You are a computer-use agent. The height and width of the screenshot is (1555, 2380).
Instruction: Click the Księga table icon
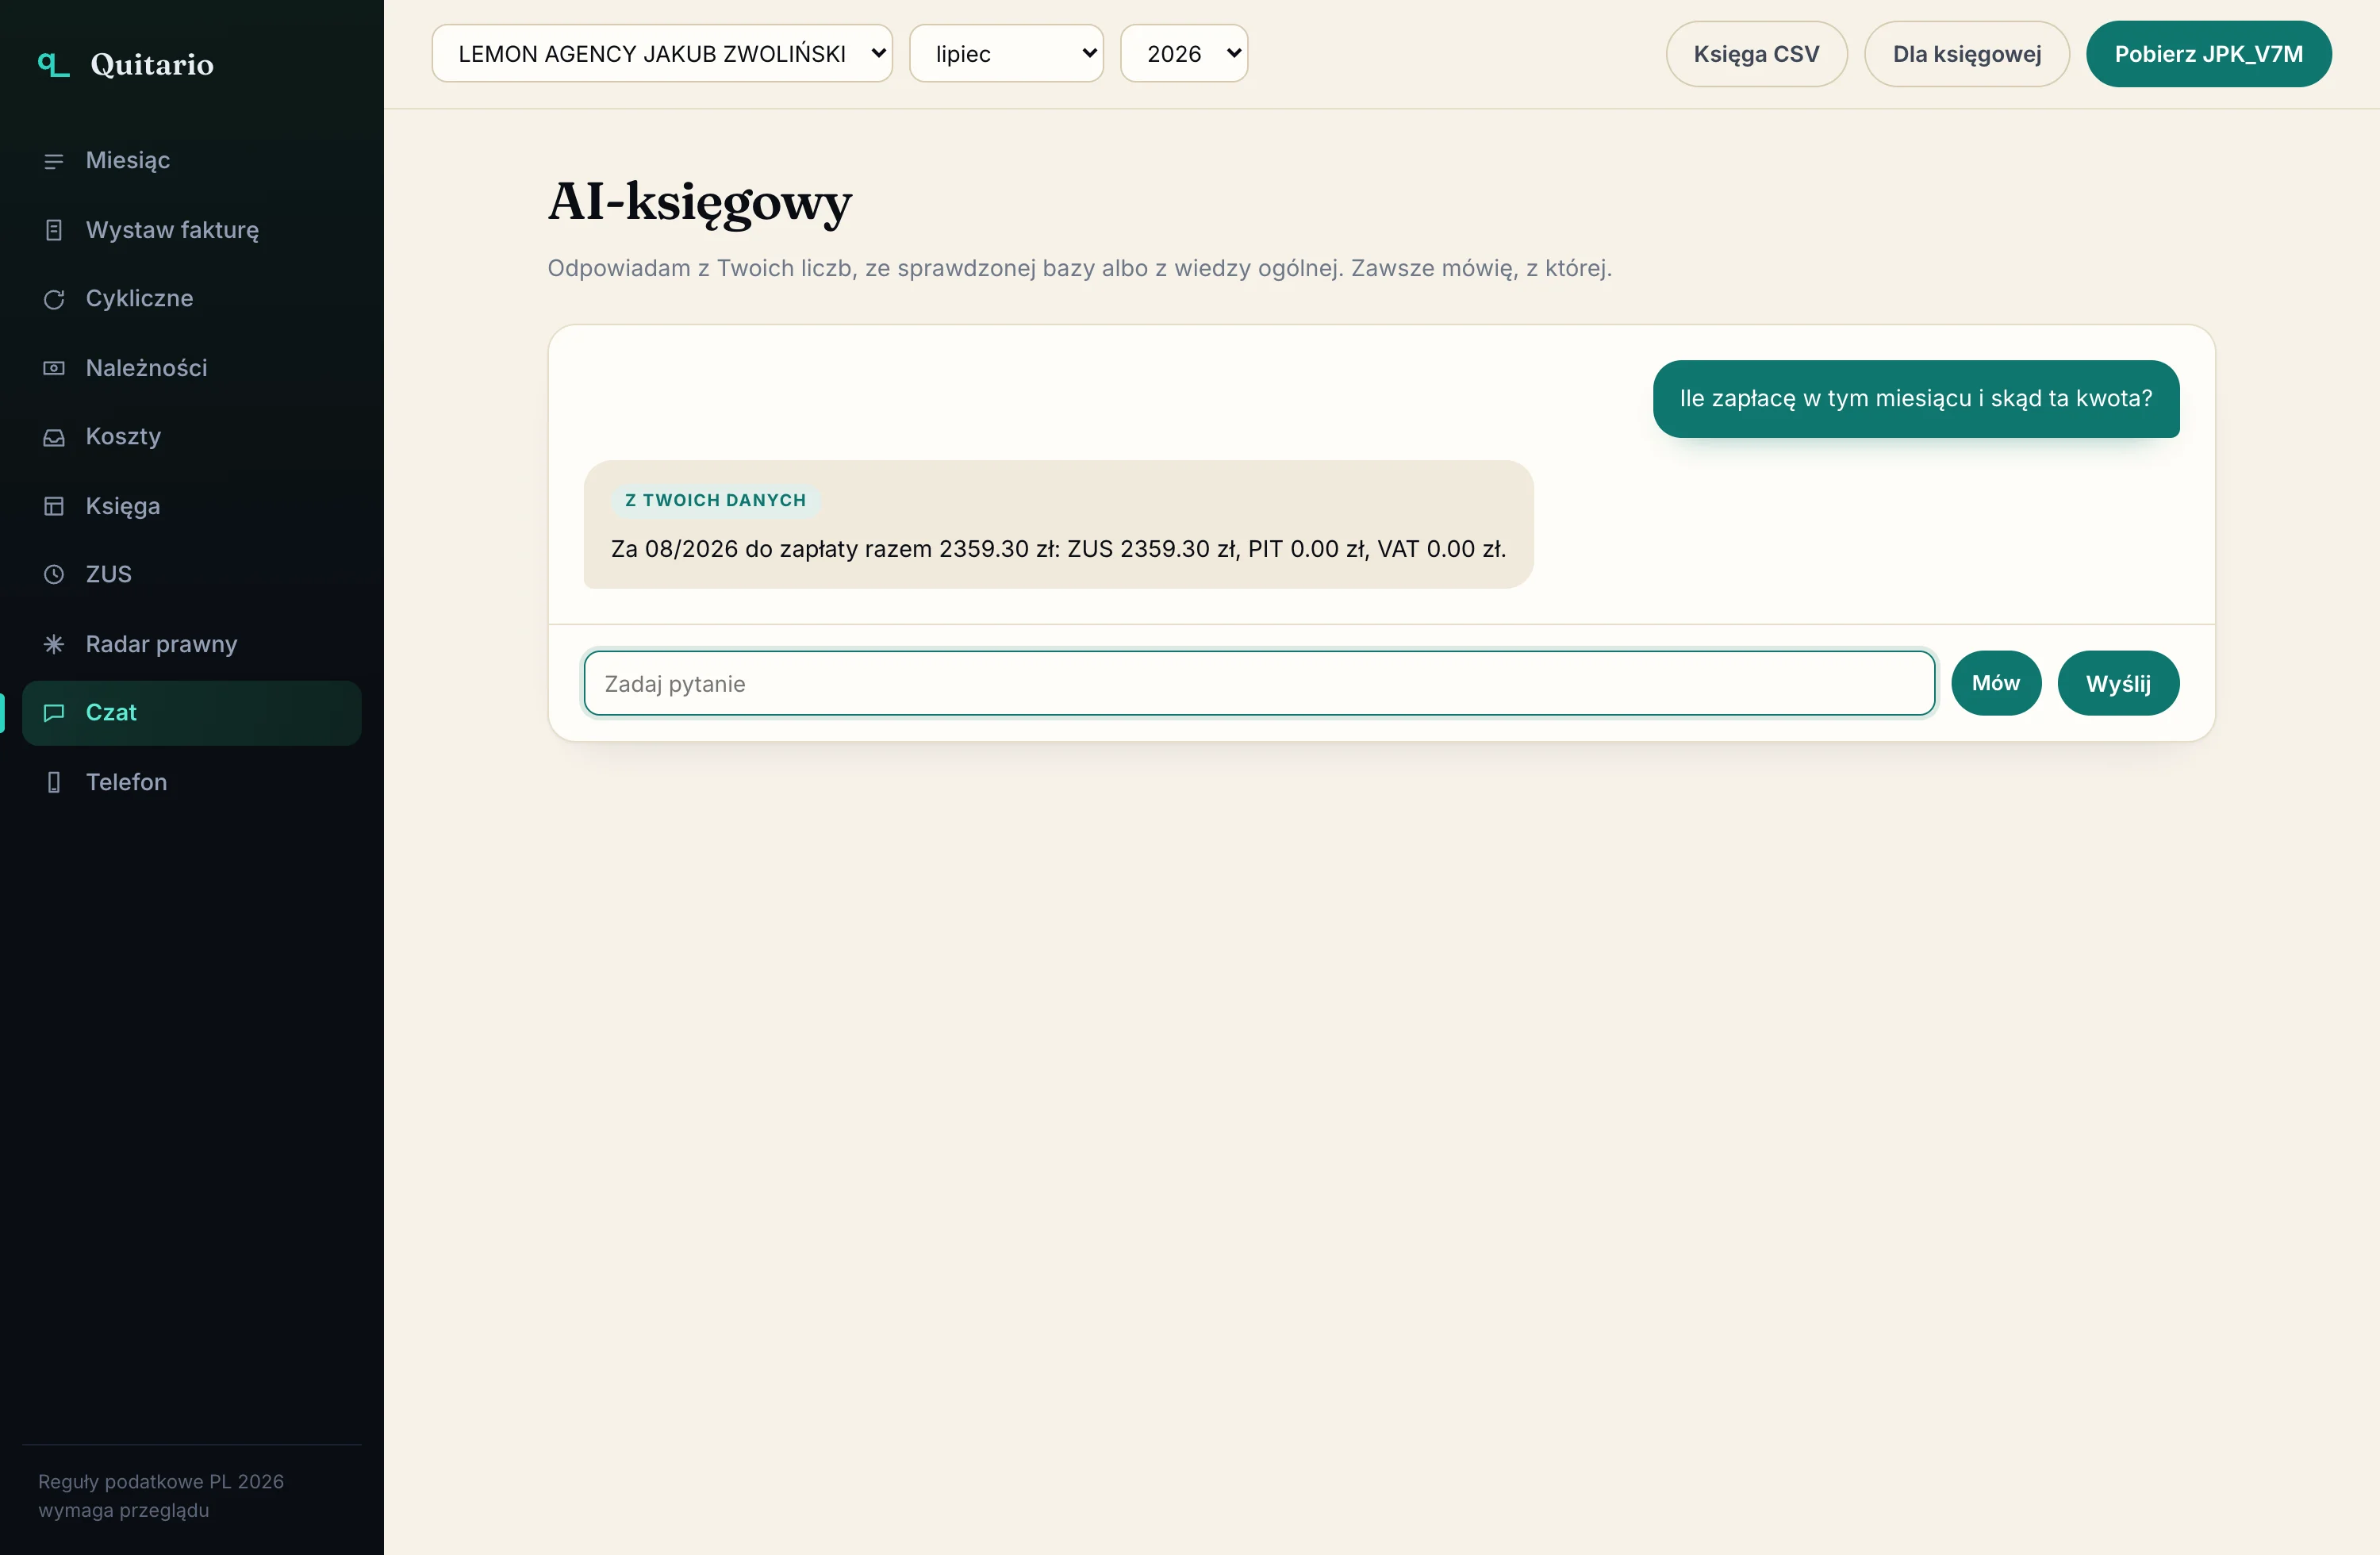click(x=54, y=506)
